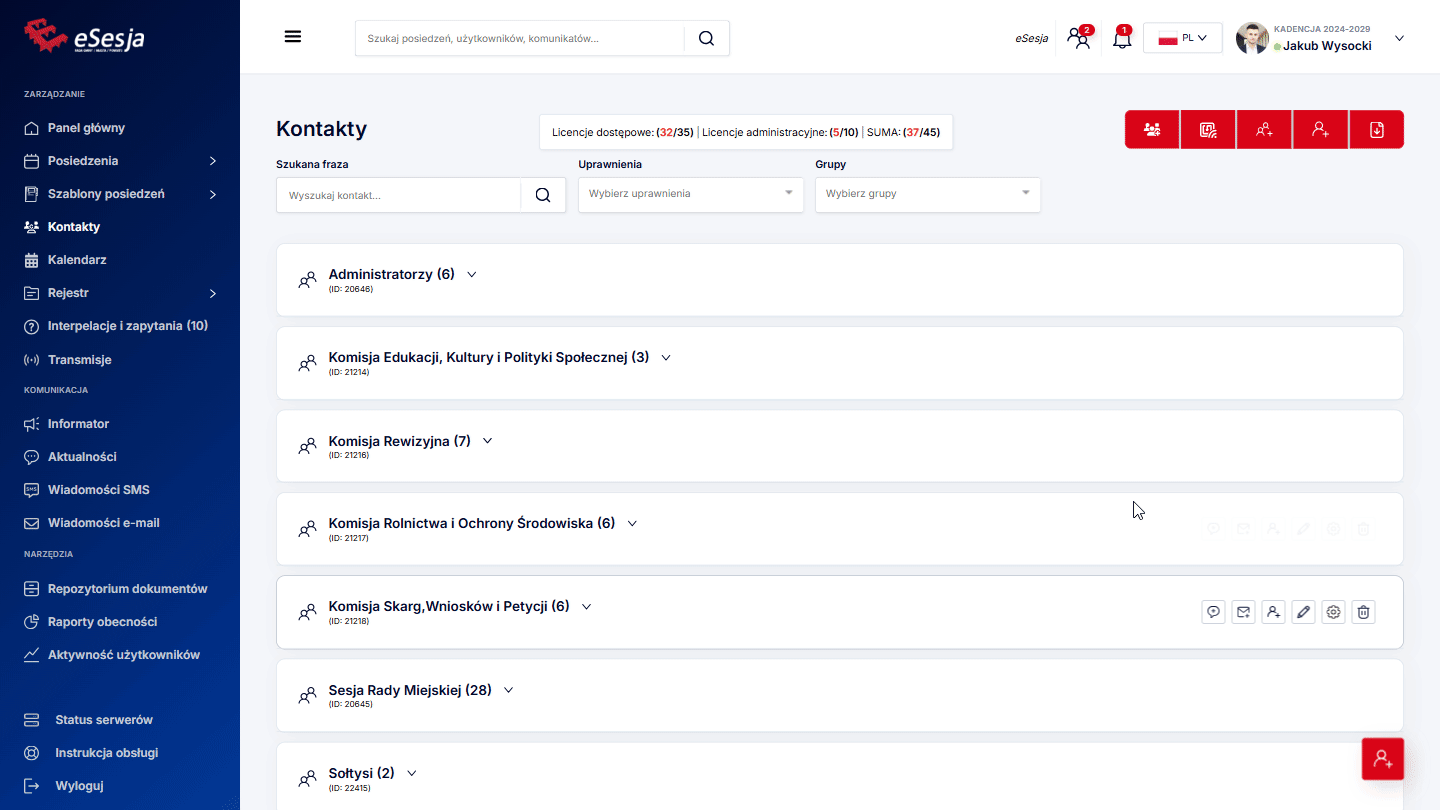
Task: Delete Komisja Skarg group with trash icon
Action: tap(1363, 612)
